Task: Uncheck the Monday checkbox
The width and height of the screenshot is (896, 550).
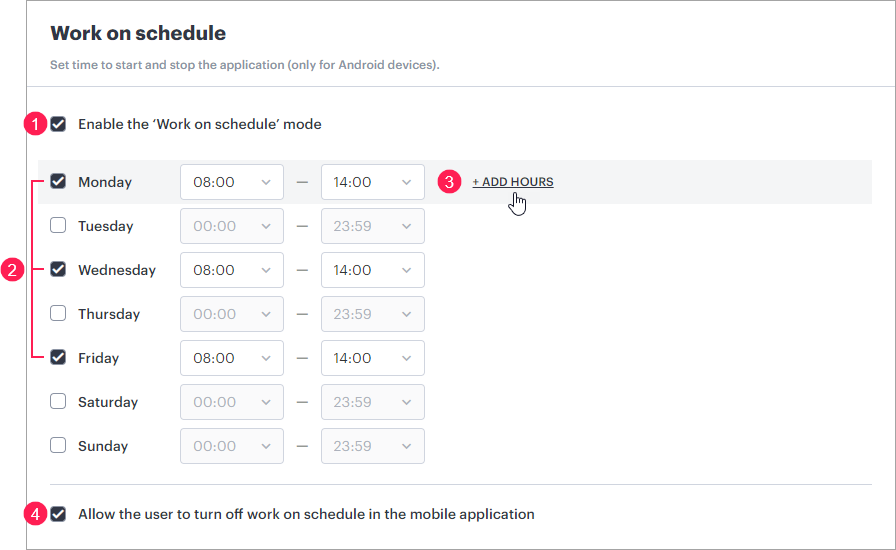Action: pos(59,182)
